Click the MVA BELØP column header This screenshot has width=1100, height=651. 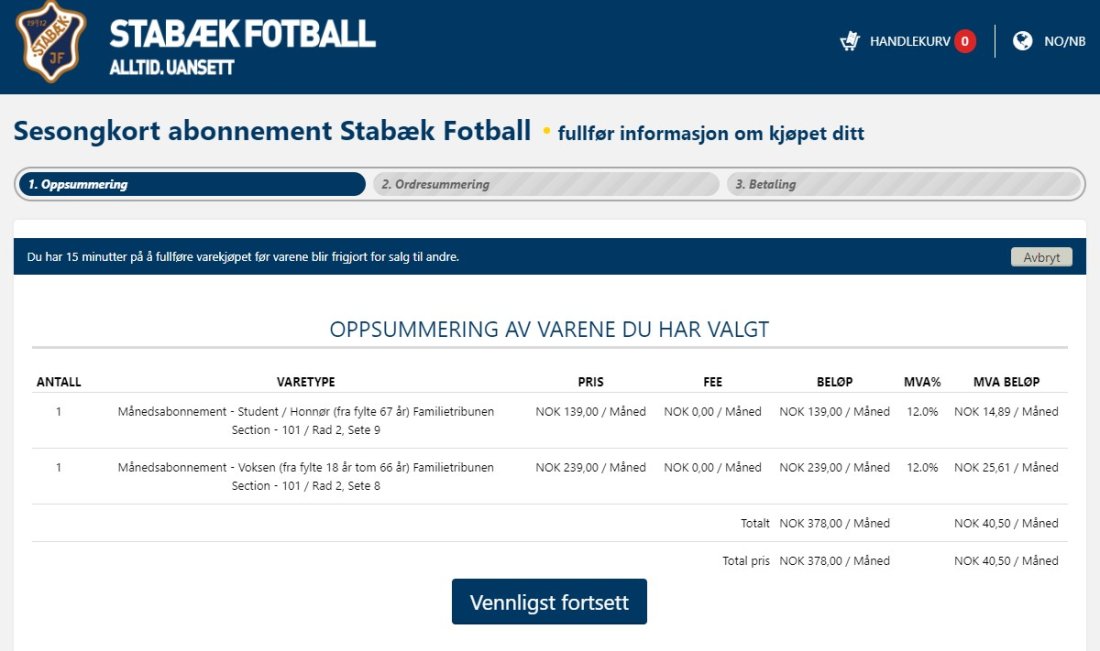[x=1006, y=382]
